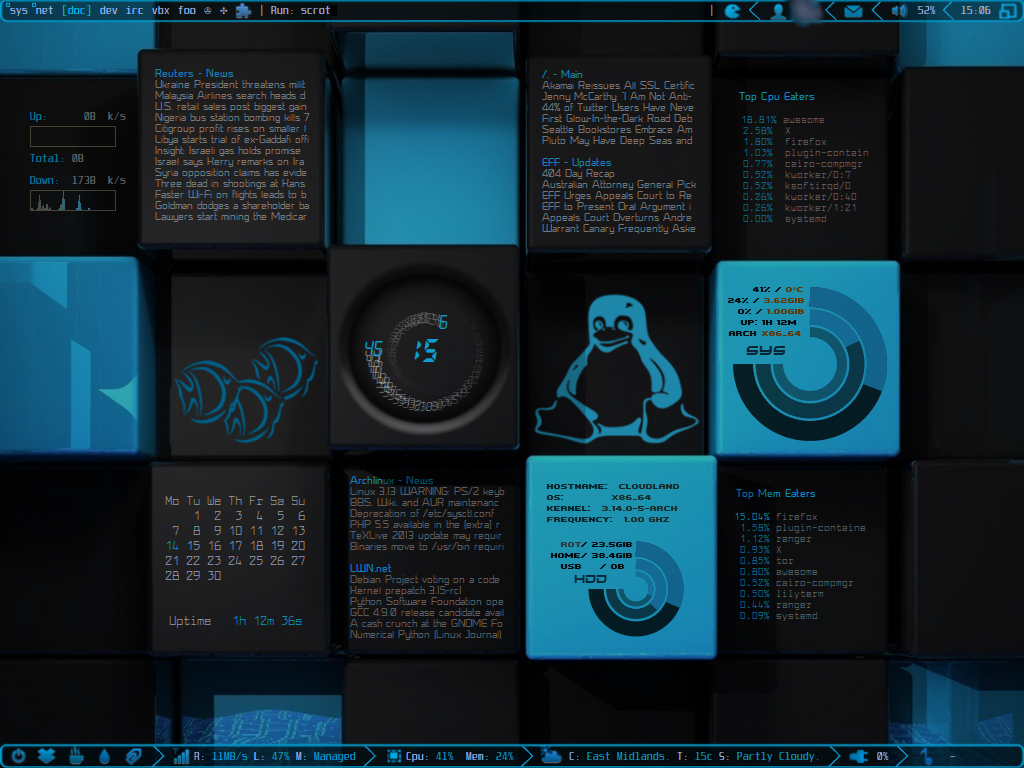Click the water drop icon in the bottom bar

tap(105, 756)
